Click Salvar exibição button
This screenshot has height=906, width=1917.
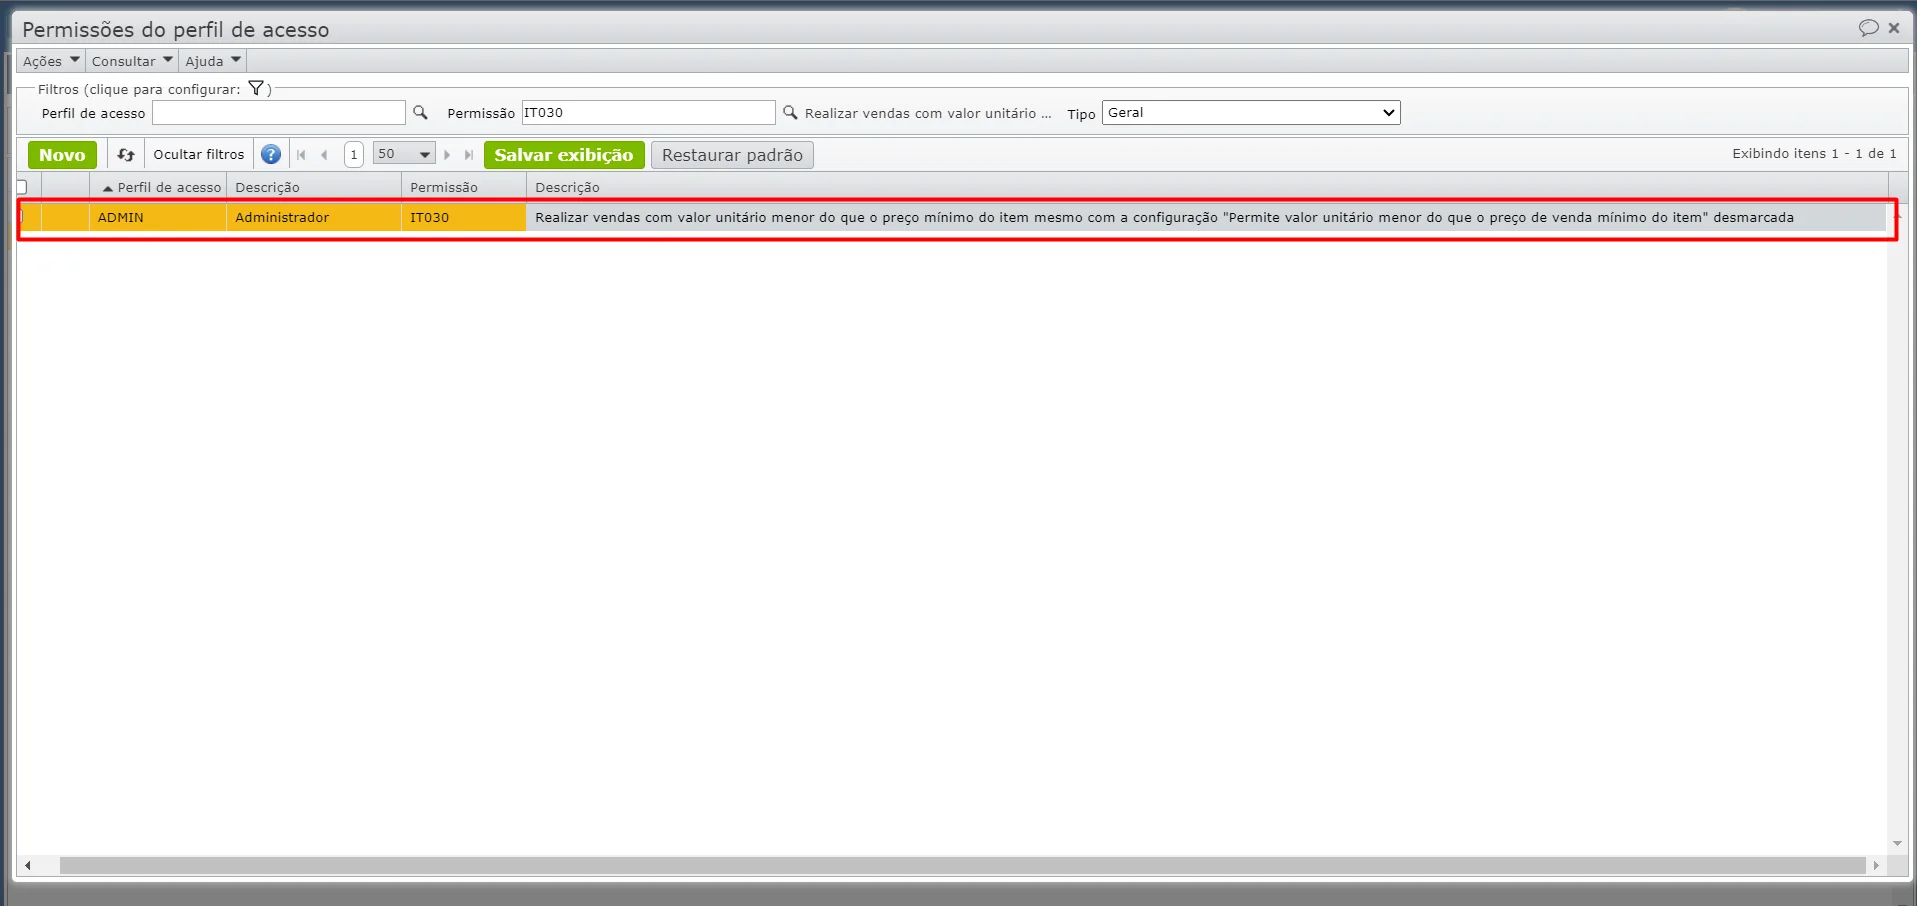564,155
